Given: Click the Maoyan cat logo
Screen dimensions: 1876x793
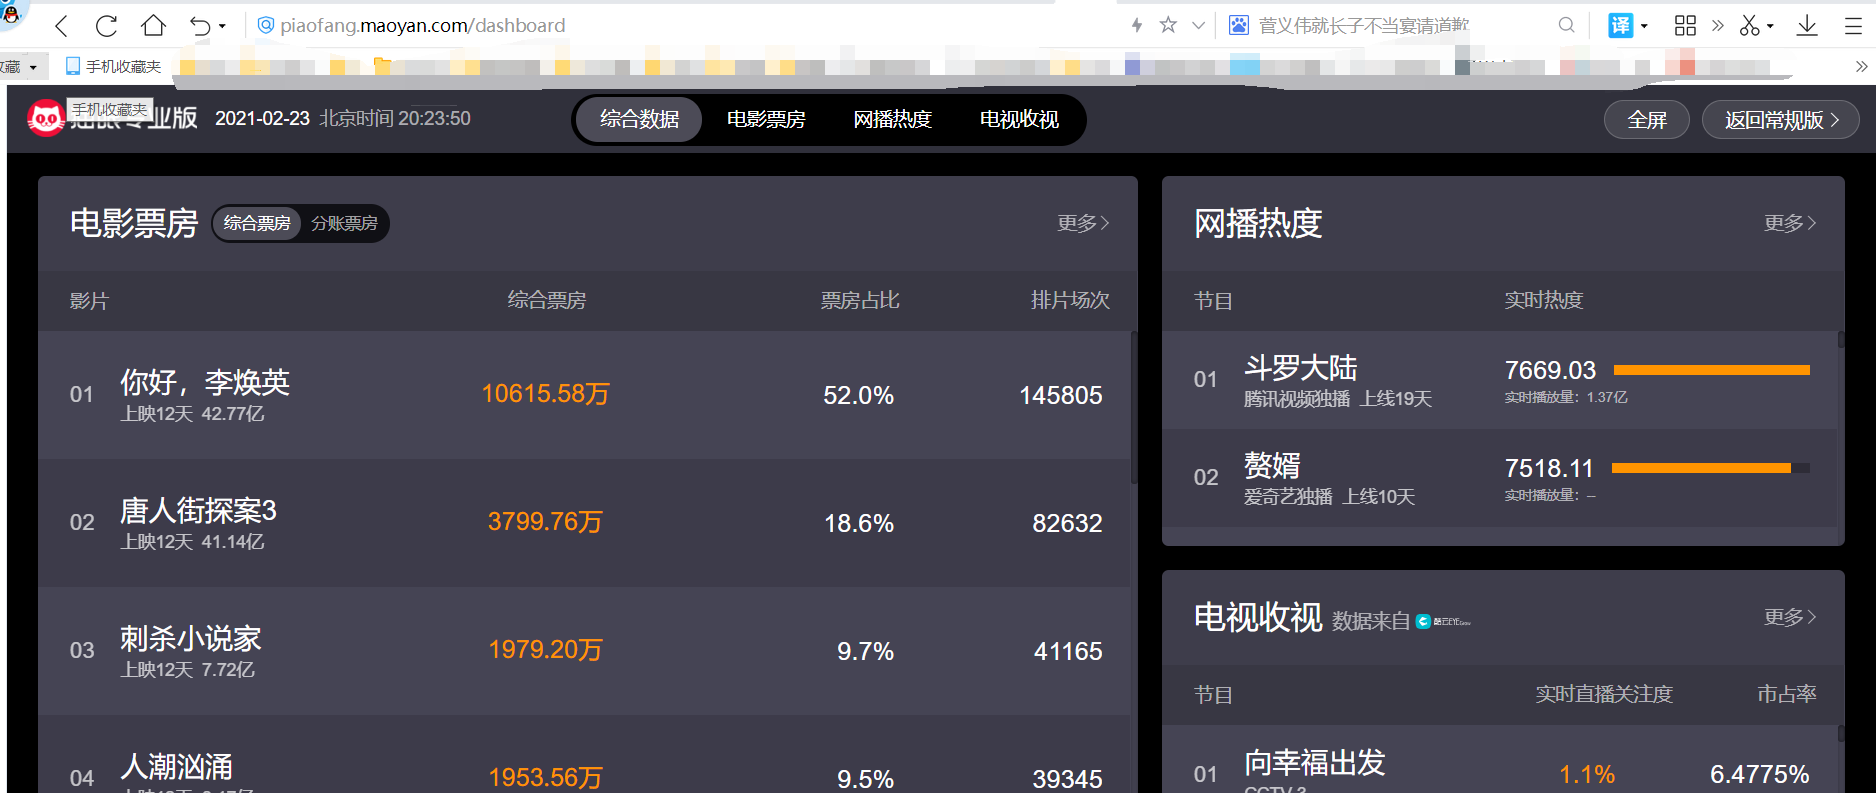Looking at the screenshot, I should pos(46,119).
